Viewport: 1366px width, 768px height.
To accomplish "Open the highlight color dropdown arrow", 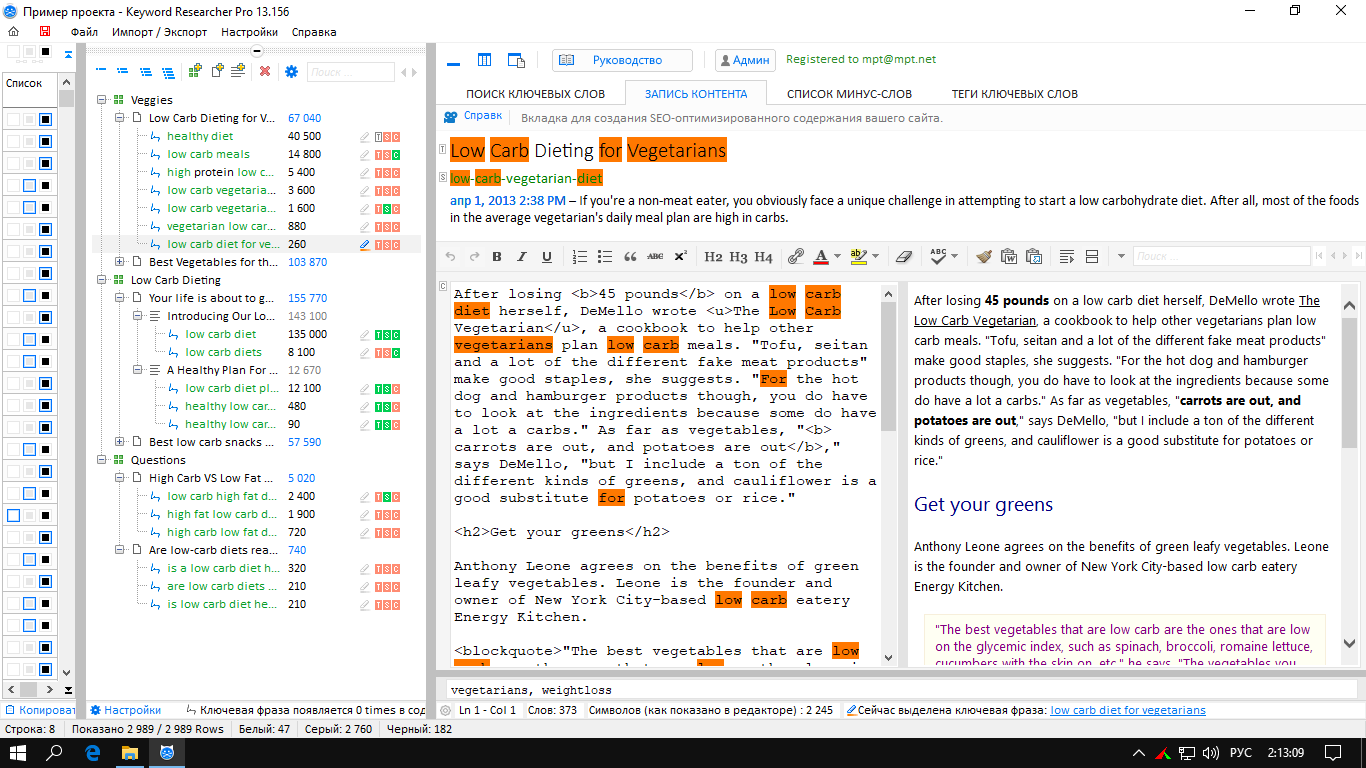I will pyautogui.click(x=875, y=257).
